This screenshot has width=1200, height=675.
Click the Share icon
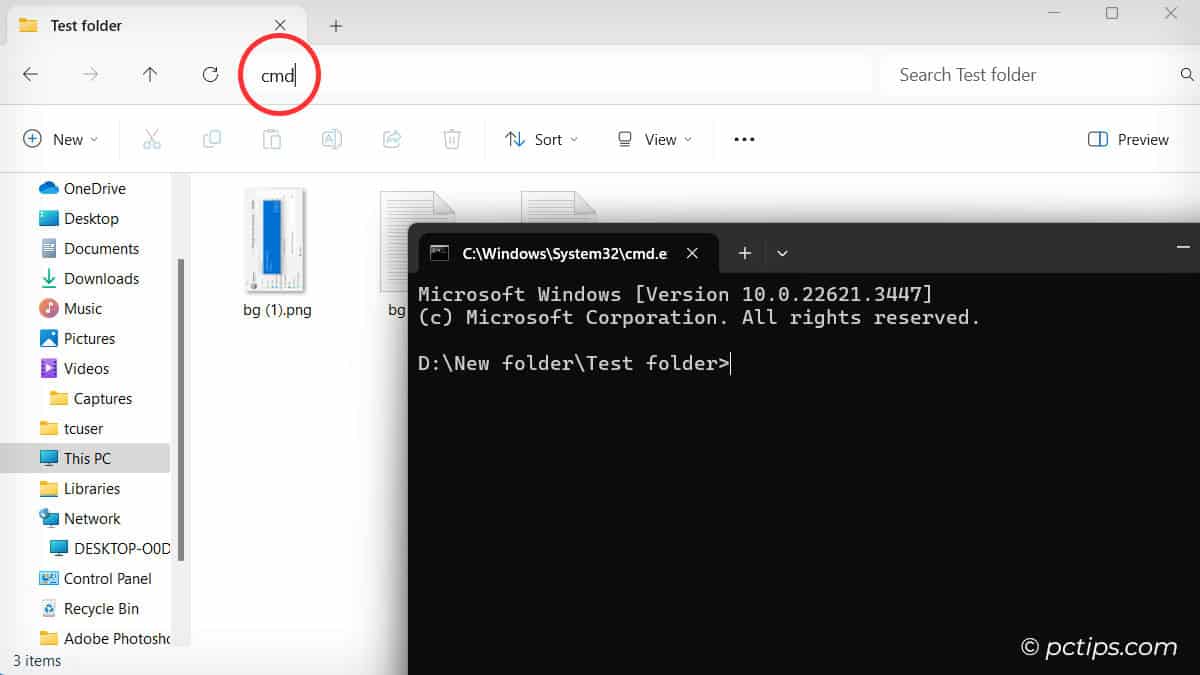click(392, 140)
